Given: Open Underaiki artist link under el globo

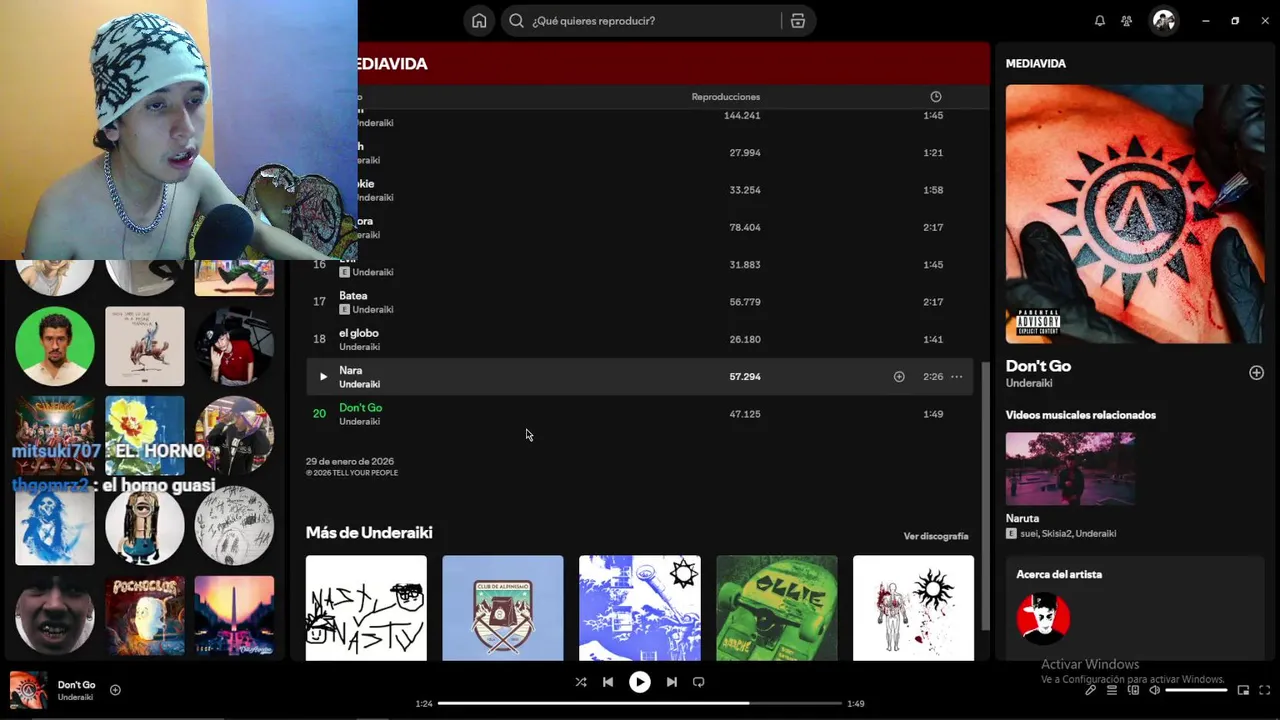Looking at the screenshot, I should click(x=359, y=347).
